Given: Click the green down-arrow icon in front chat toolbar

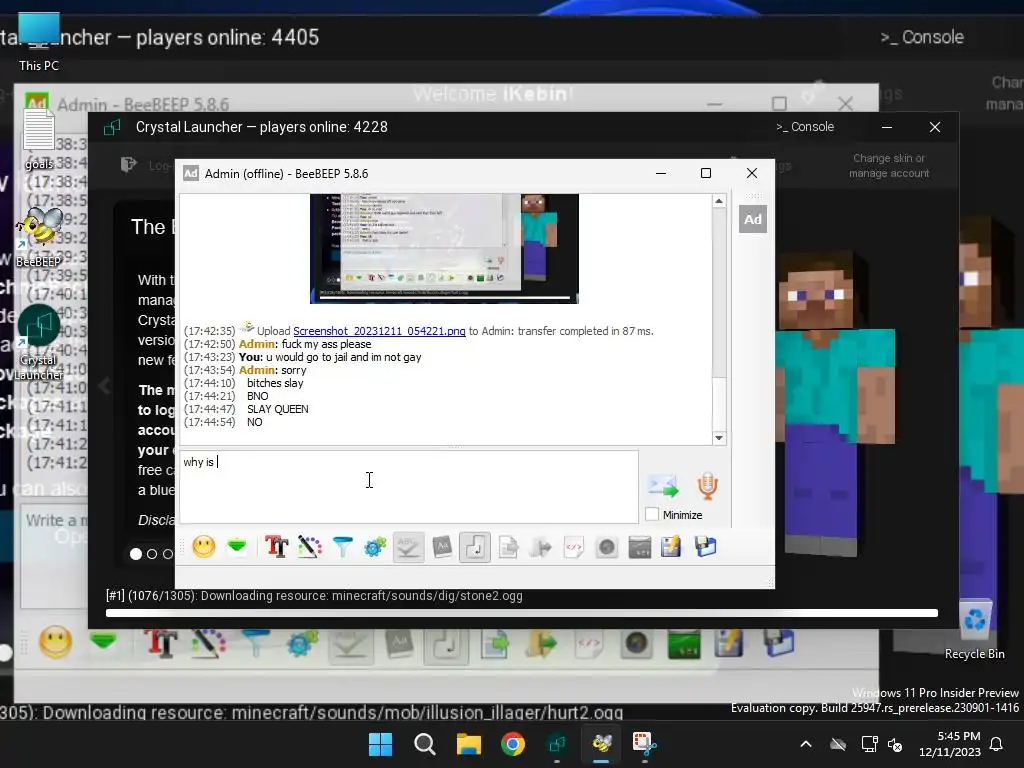Looking at the screenshot, I should point(236,547).
